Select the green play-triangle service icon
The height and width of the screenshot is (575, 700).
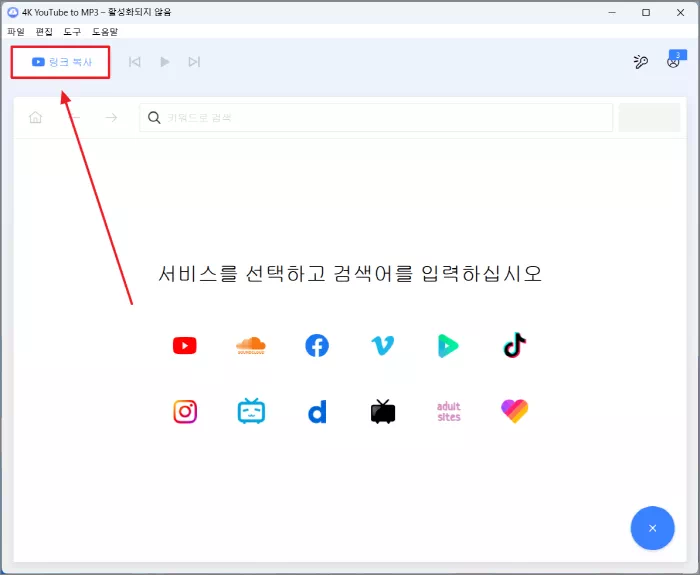(448, 346)
